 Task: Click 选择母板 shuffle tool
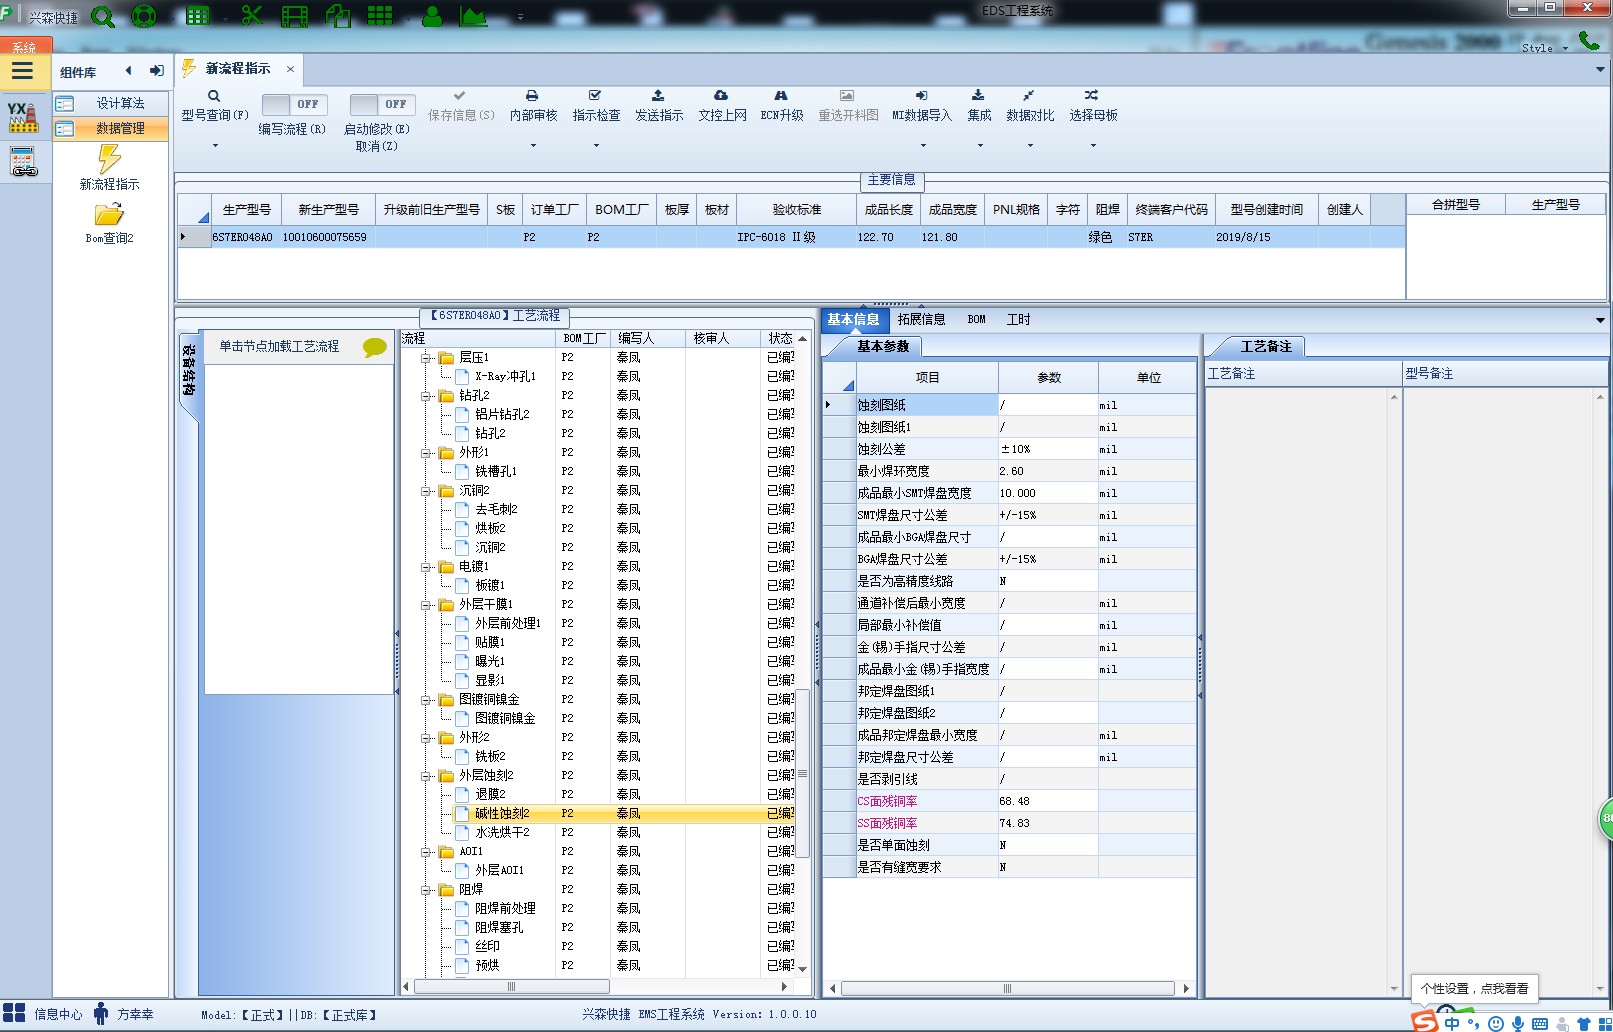(1093, 106)
